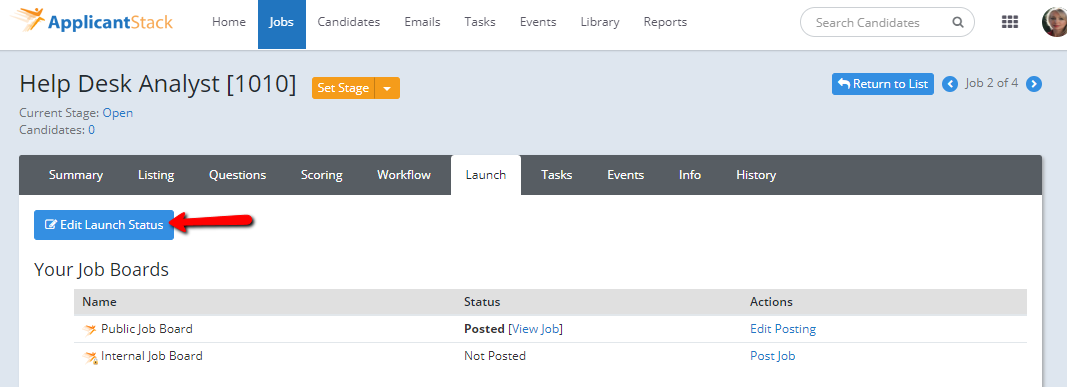1067x387 pixels.
Task: Switch to the Questions tab
Action: (x=237, y=175)
